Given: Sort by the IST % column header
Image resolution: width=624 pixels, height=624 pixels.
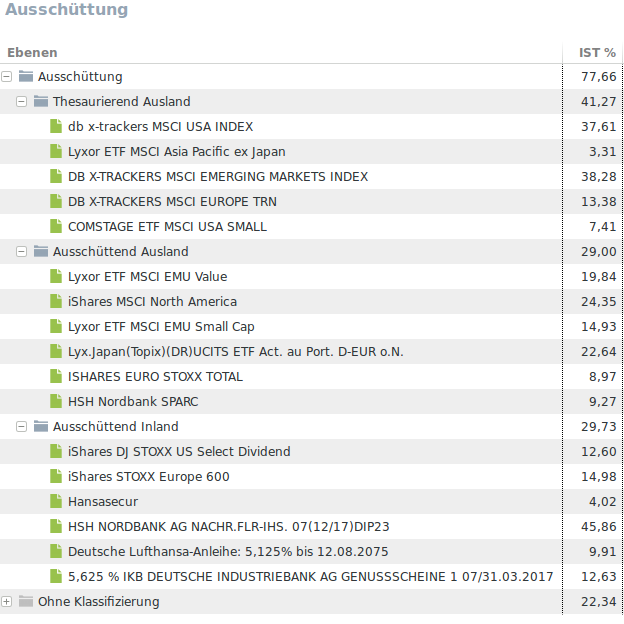Looking at the screenshot, I should 597,53.
